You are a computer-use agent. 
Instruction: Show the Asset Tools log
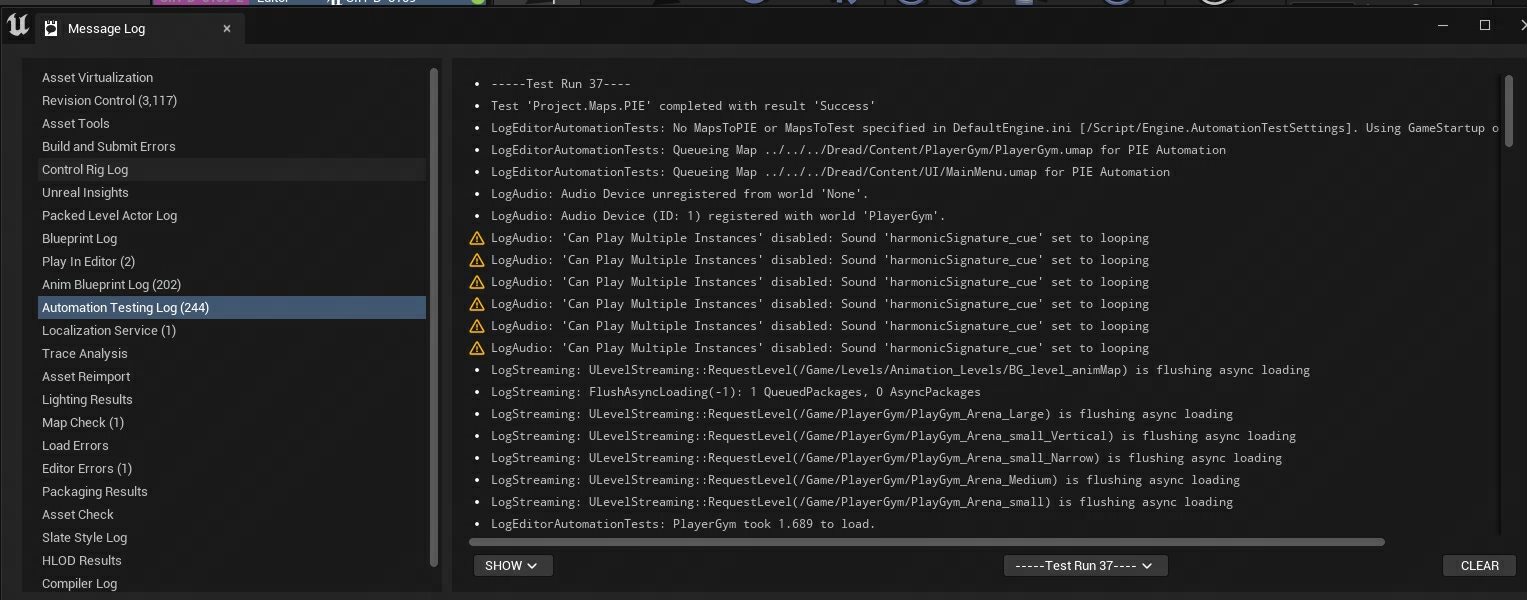[232, 123]
